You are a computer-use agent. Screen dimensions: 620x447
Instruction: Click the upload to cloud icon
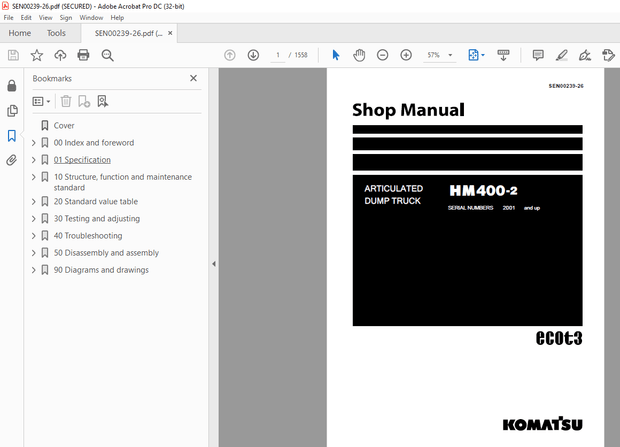[60, 55]
